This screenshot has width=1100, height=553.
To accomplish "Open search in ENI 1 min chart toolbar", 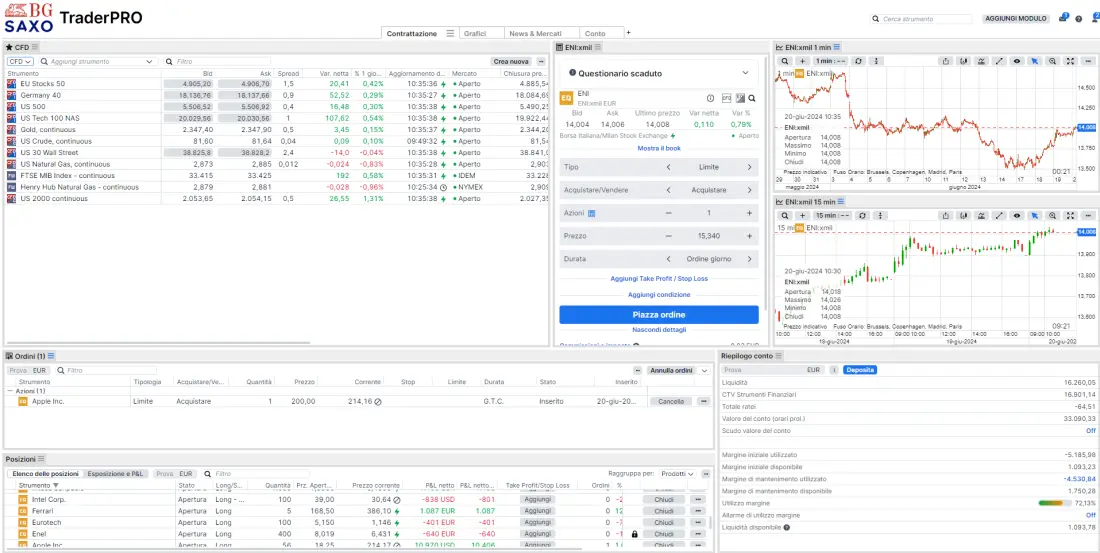I will pos(786,61).
